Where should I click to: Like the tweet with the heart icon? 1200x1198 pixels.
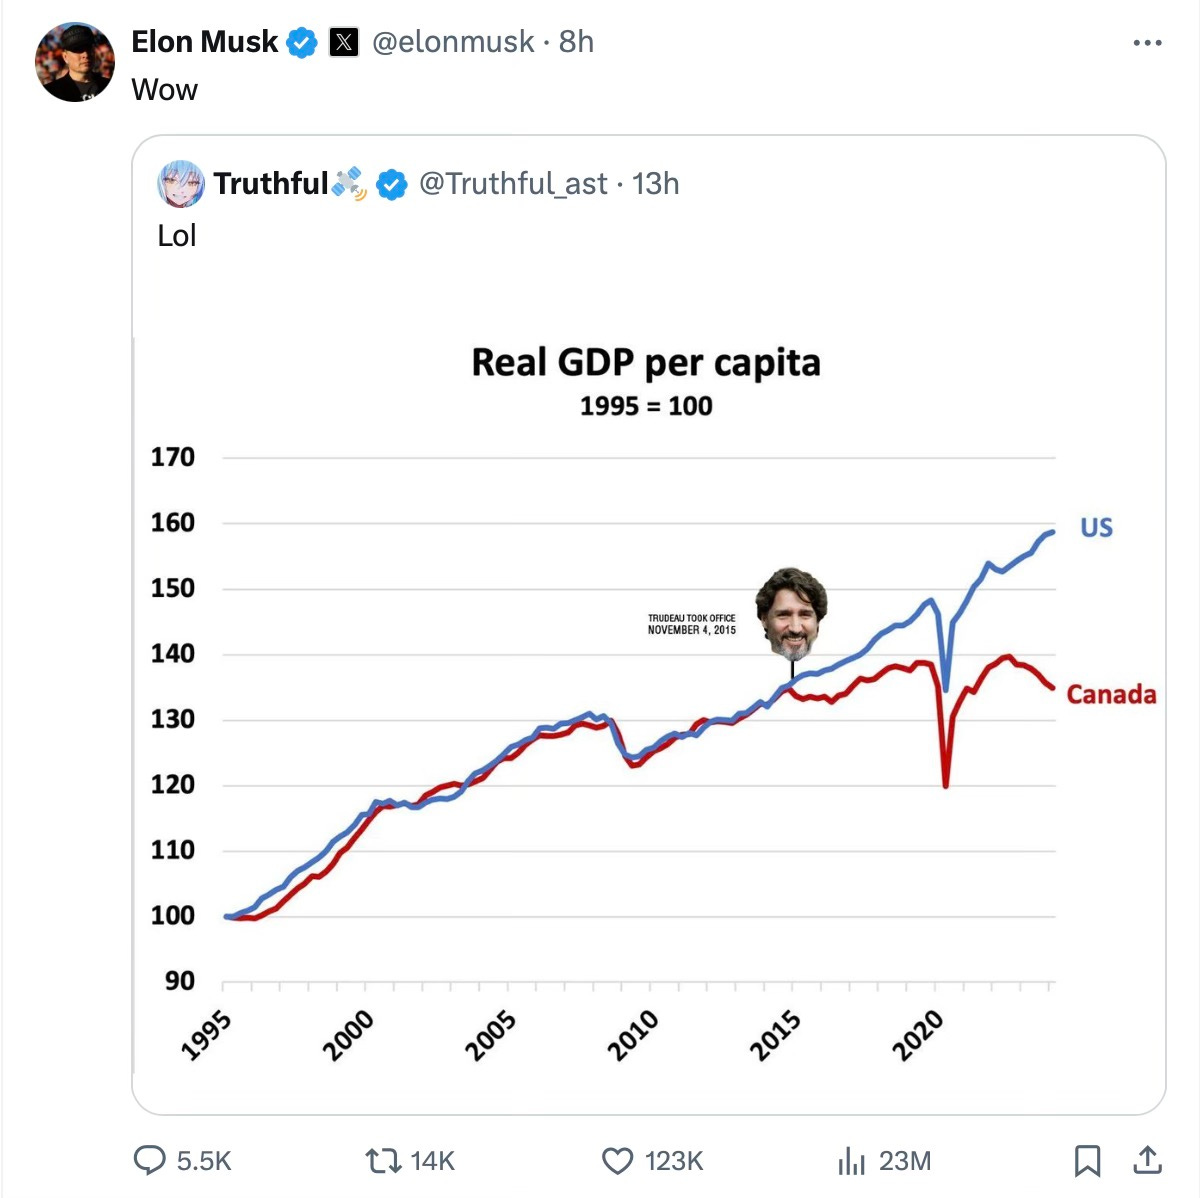pyautogui.click(x=617, y=1161)
